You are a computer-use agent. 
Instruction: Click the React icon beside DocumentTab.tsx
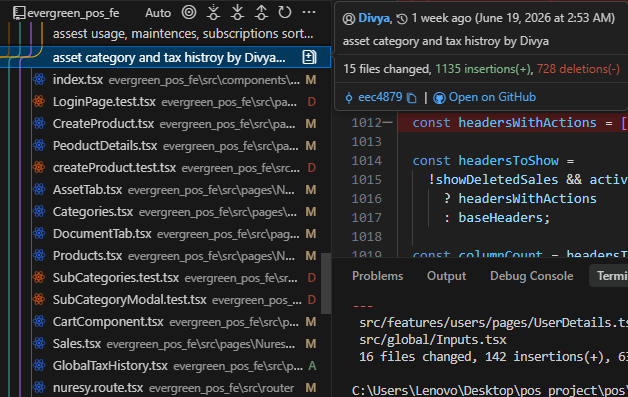coord(39,234)
